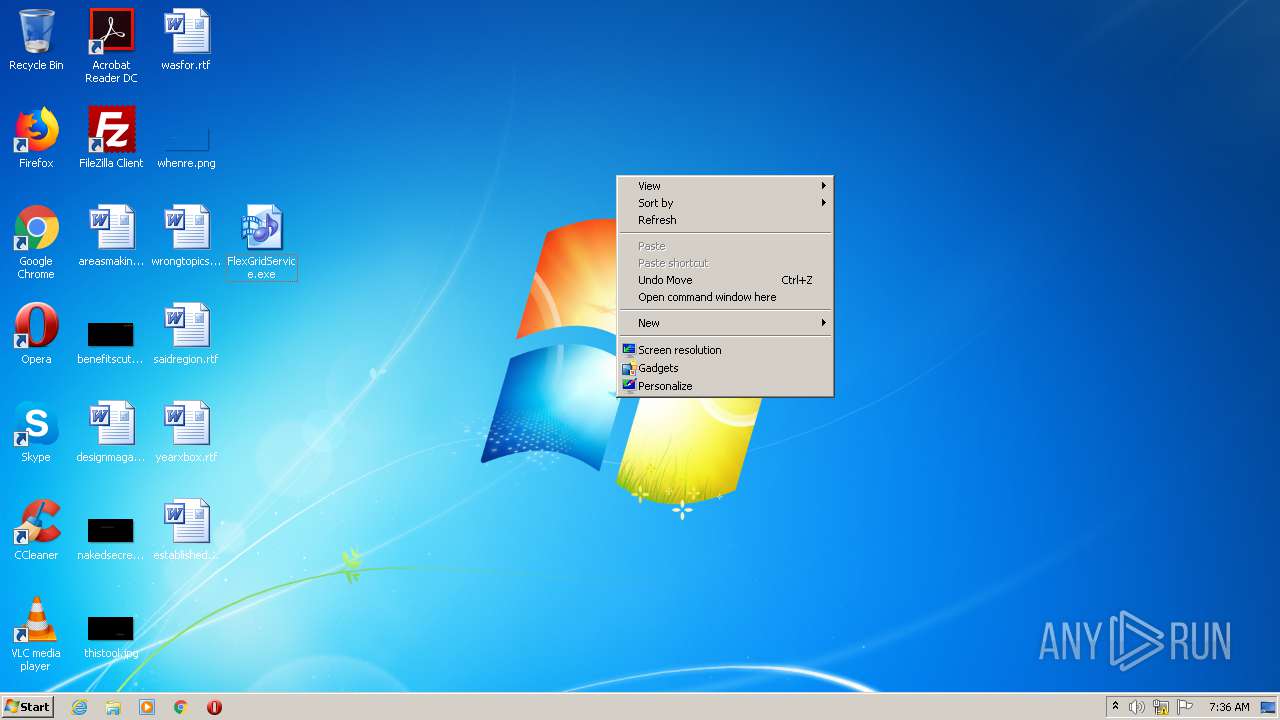Open Google Chrome desktop shortcut
The height and width of the screenshot is (720, 1280).
pos(36,242)
